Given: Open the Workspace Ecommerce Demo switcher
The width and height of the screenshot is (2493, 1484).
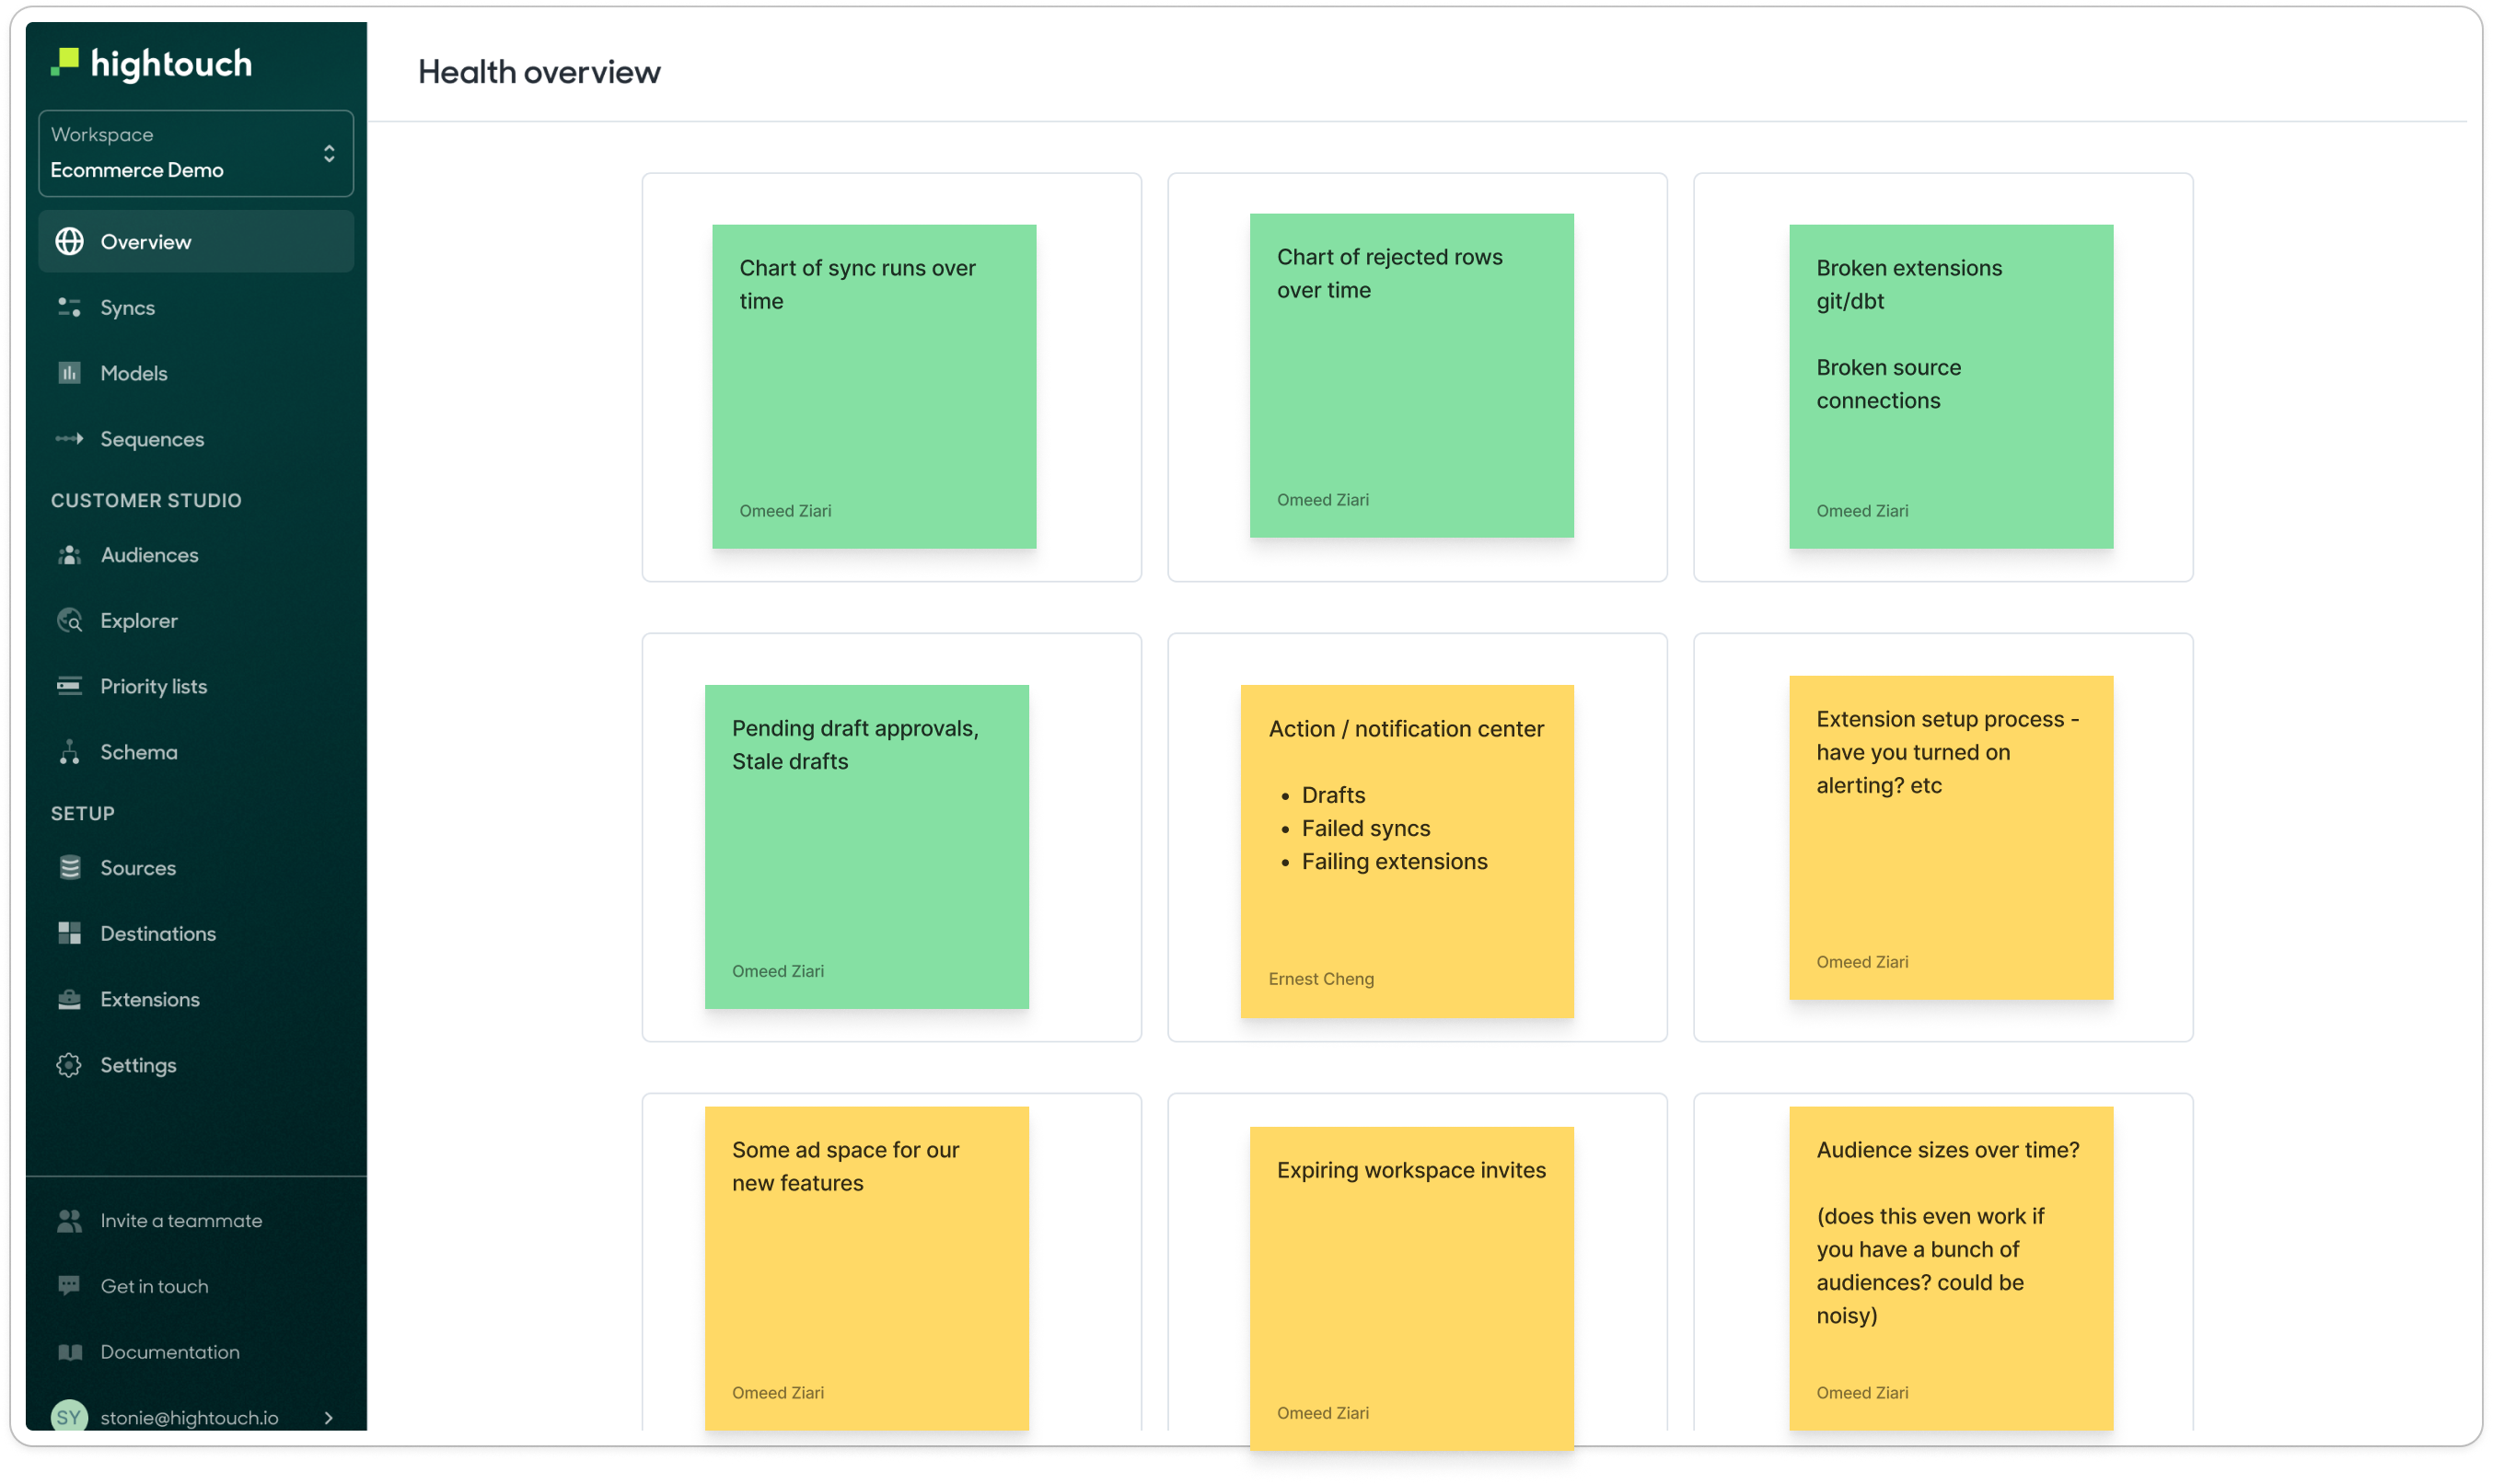Looking at the screenshot, I should pos(196,153).
